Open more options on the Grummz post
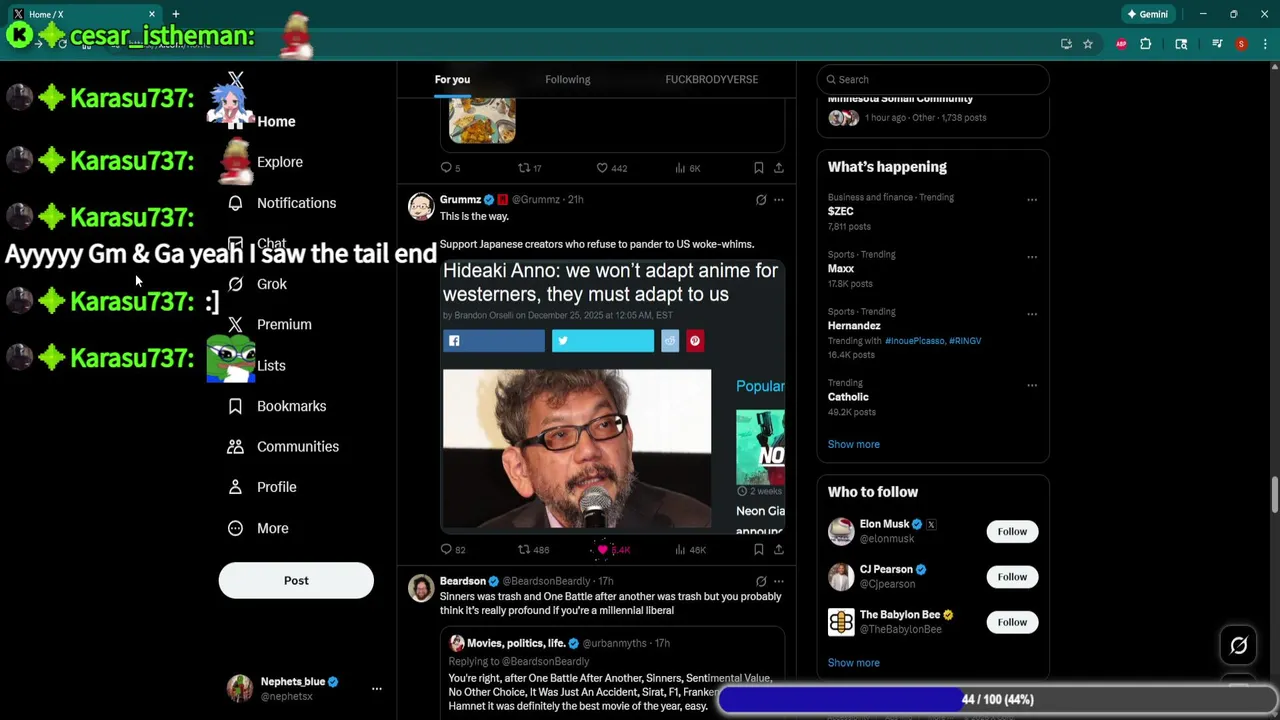The height and width of the screenshot is (720, 1280). pos(779,200)
